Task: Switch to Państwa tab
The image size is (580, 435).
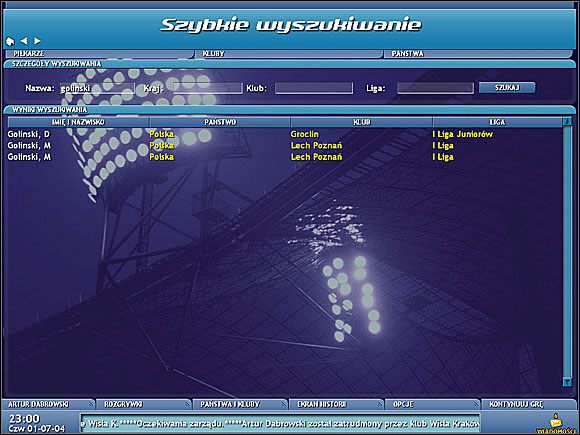Action: pyautogui.click(x=478, y=54)
